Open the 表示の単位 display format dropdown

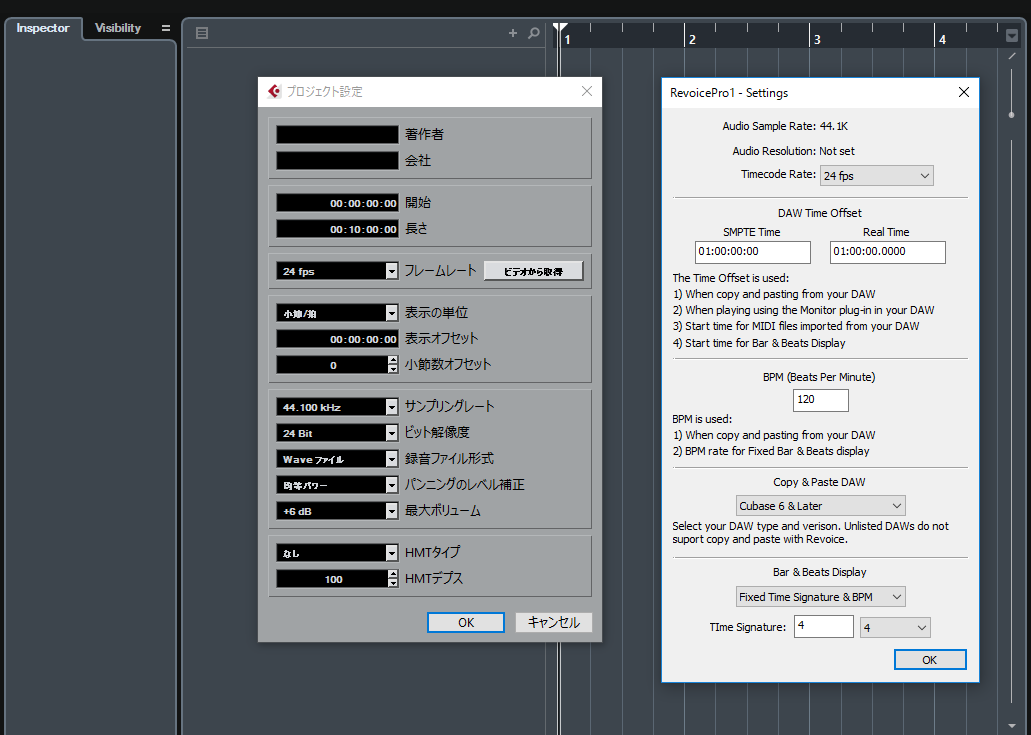337,313
